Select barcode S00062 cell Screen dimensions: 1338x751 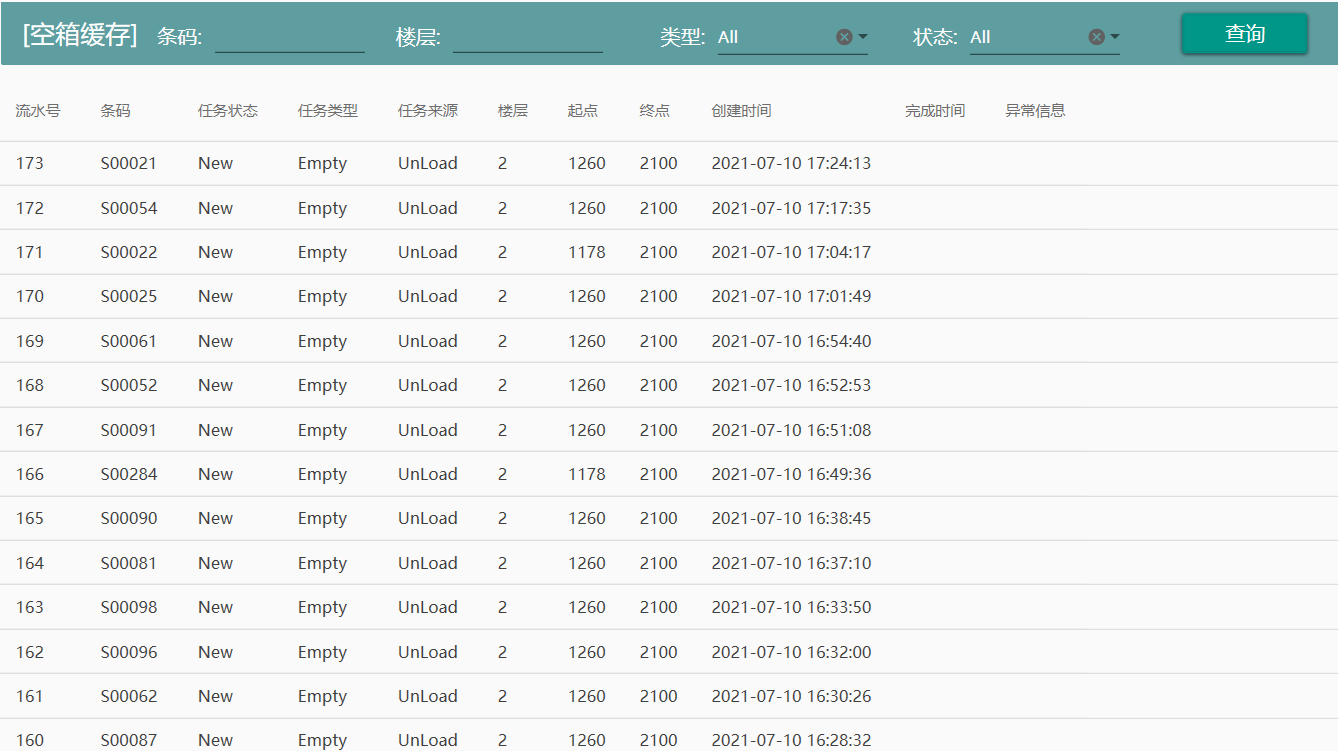click(129, 696)
